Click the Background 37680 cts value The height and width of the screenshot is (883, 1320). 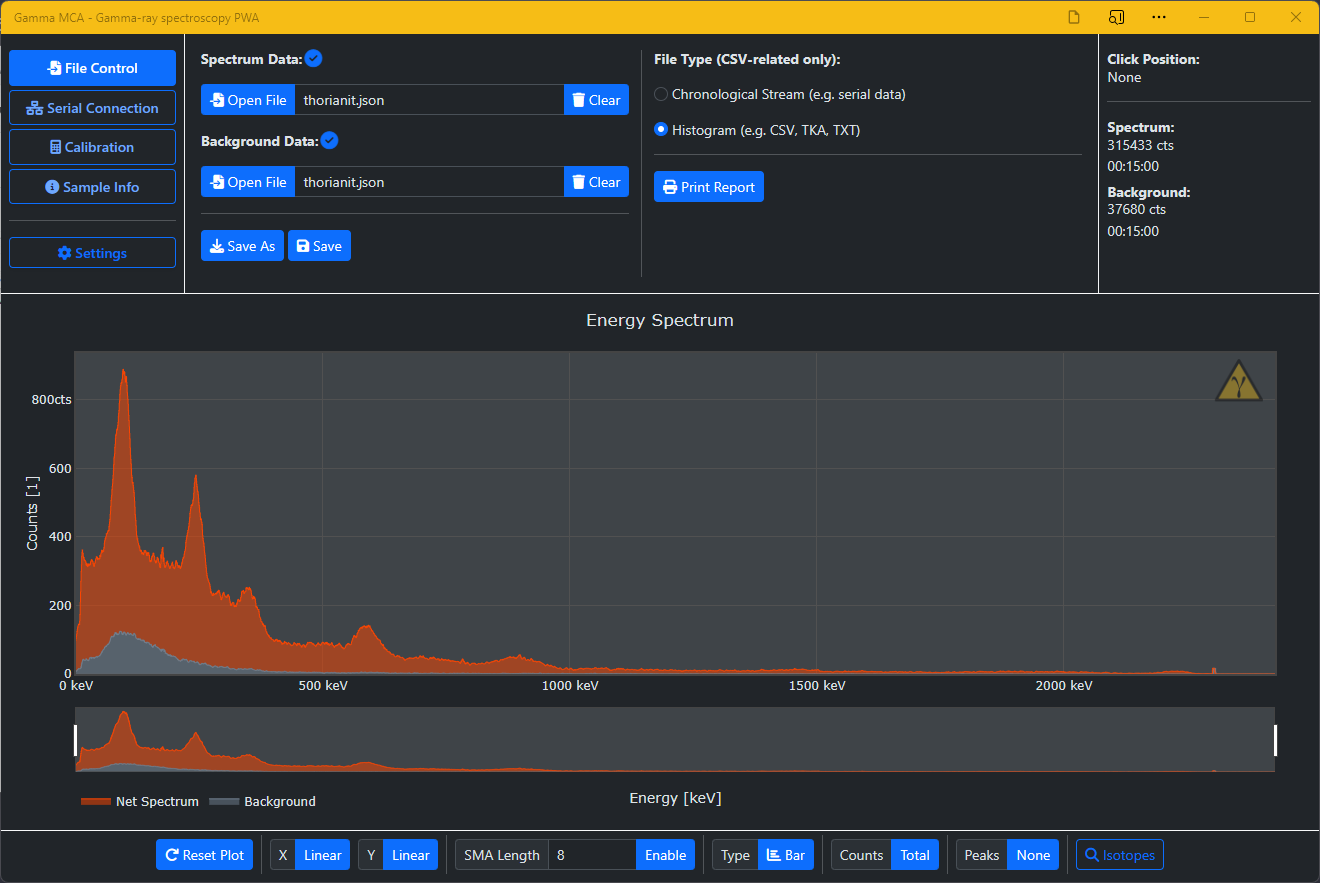tap(1136, 209)
